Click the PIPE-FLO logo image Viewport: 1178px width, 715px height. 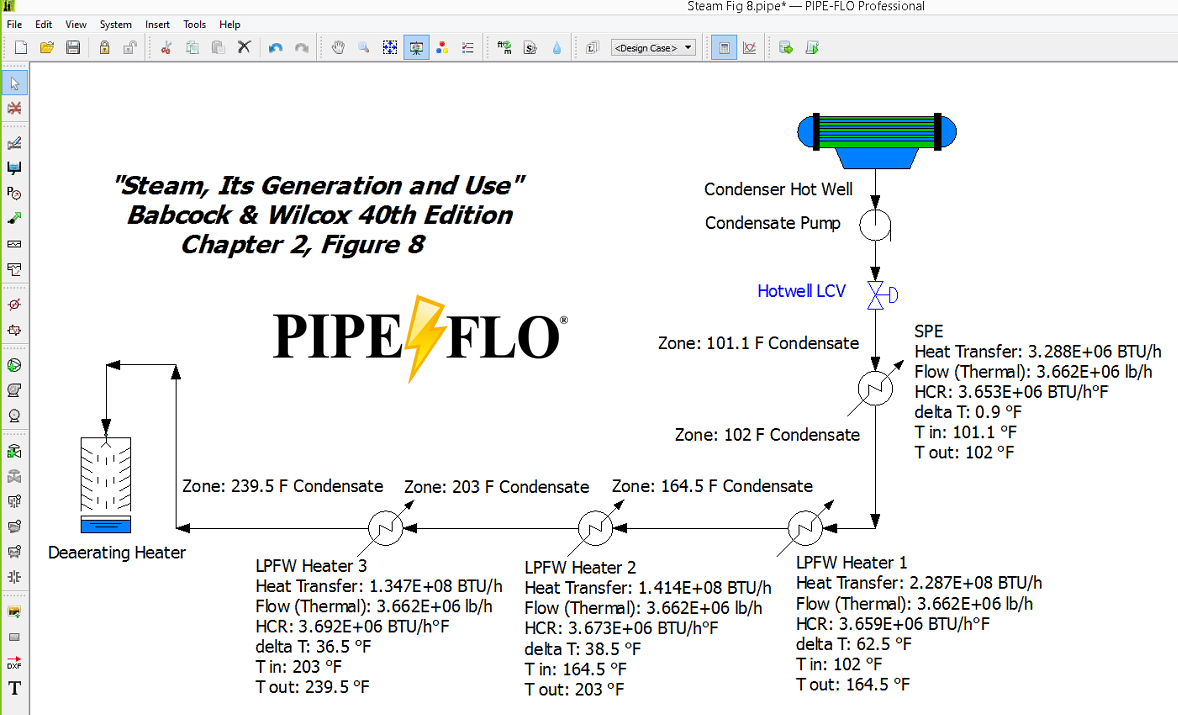pyautogui.click(x=420, y=338)
